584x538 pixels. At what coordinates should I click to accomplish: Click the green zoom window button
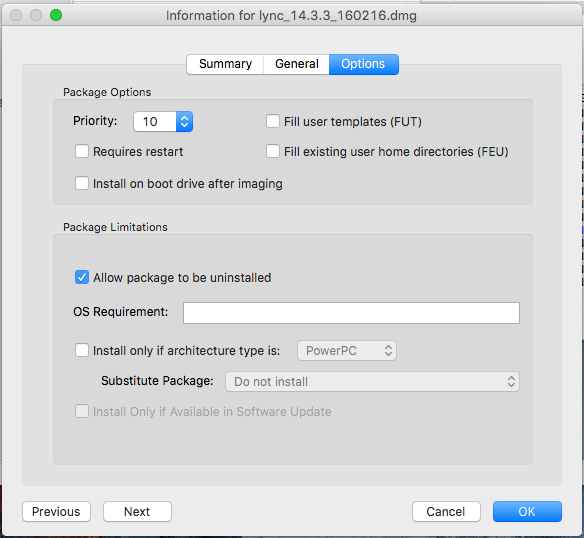tap(56, 15)
